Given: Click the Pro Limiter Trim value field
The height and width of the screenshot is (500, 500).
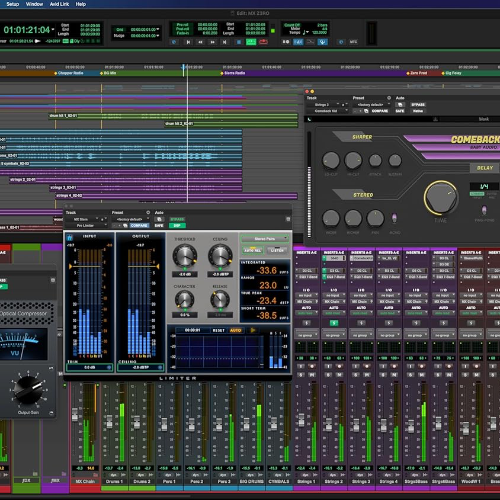Looking at the screenshot, I should pyautogui.click(x=89, y=367).
